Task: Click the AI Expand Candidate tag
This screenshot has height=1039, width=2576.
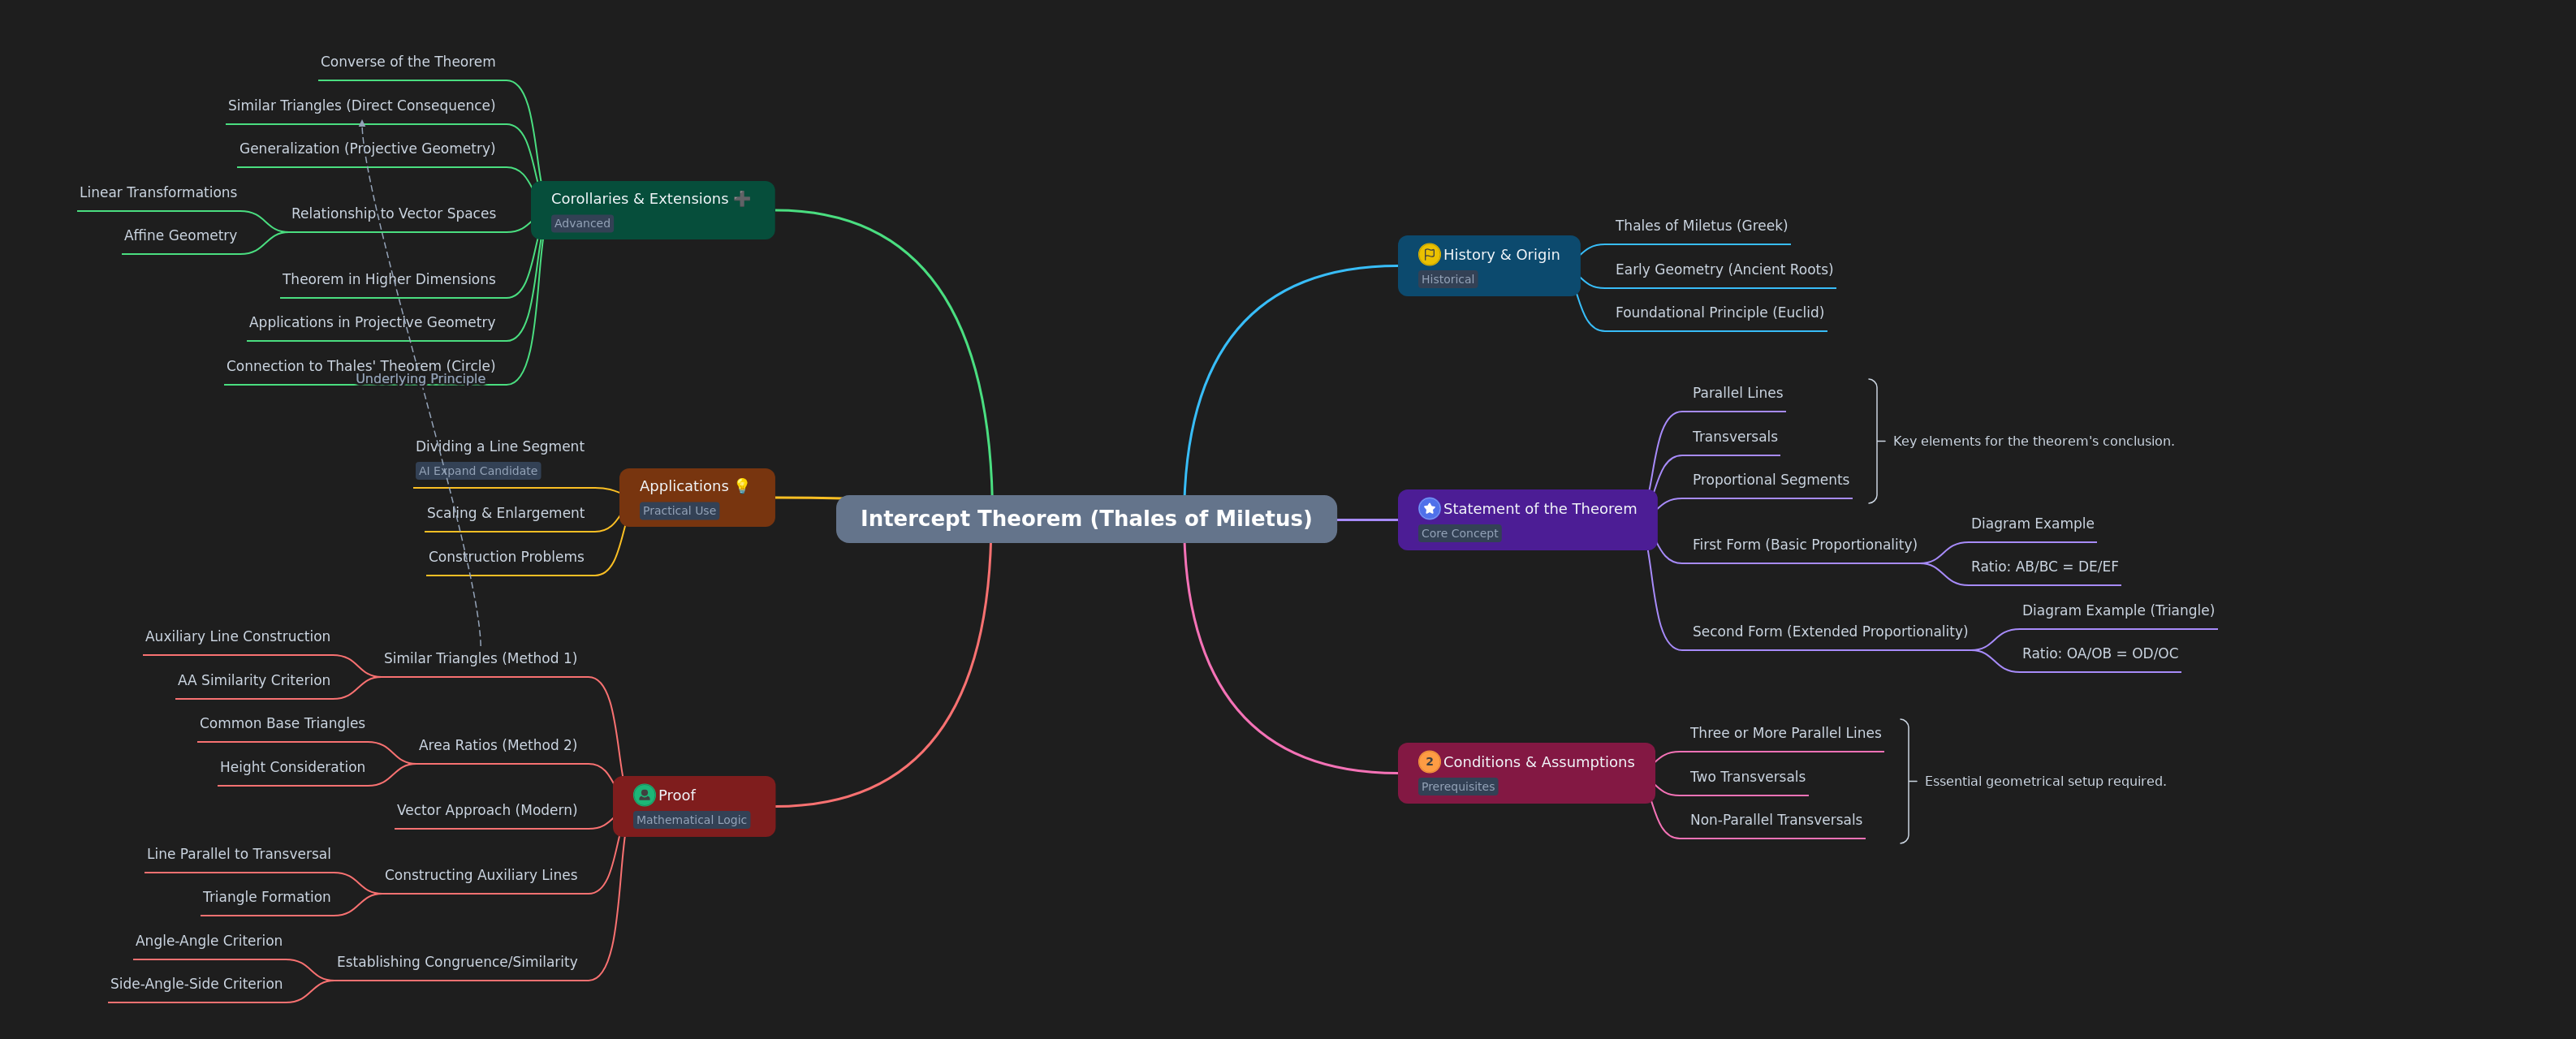Action: point(478,470)
